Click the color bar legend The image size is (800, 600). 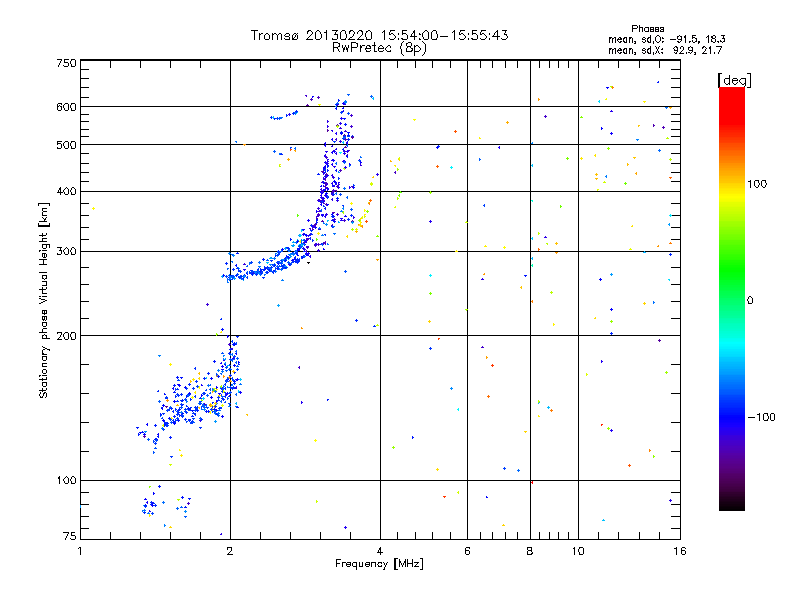(732, 298)
